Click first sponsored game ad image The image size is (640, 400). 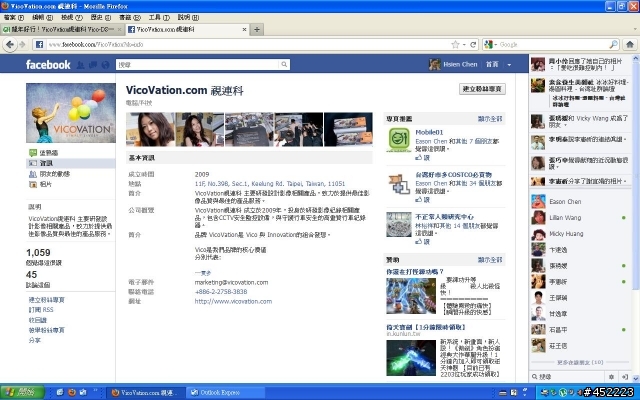pos(411,296)
